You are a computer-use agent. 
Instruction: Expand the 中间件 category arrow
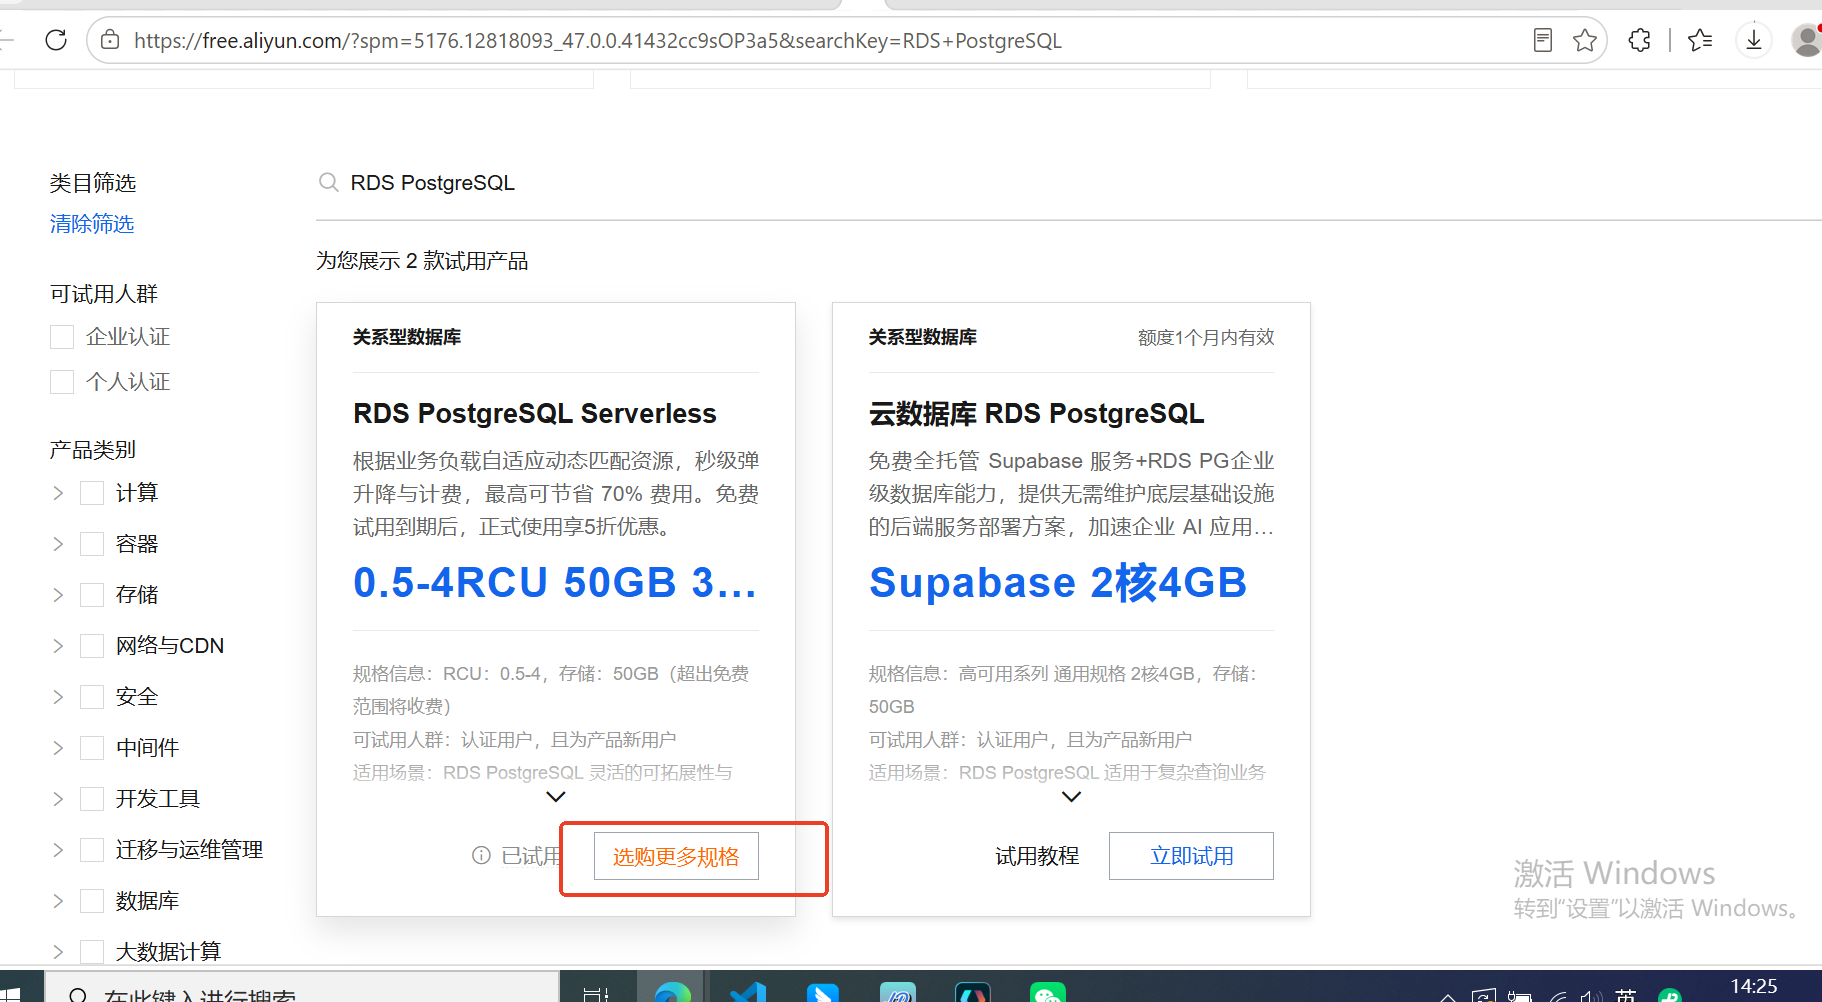58,748
